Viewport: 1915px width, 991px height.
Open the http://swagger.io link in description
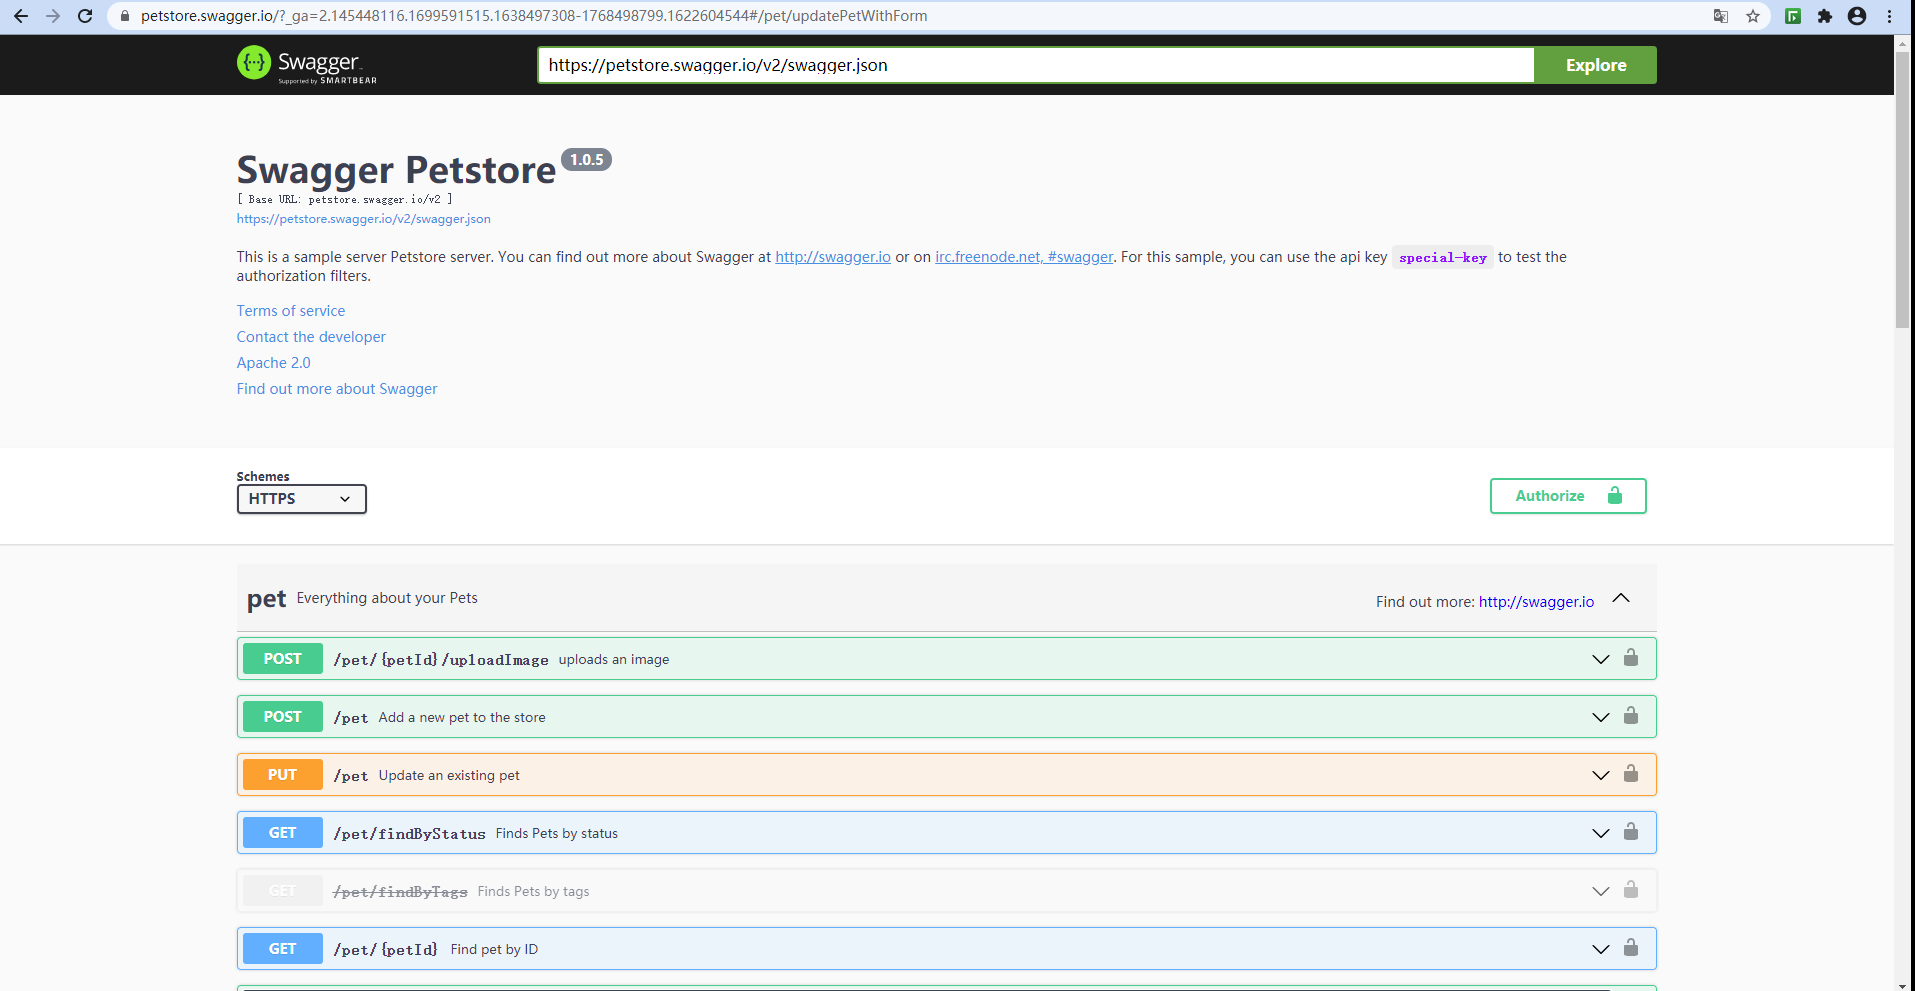[x=833, y=257]
